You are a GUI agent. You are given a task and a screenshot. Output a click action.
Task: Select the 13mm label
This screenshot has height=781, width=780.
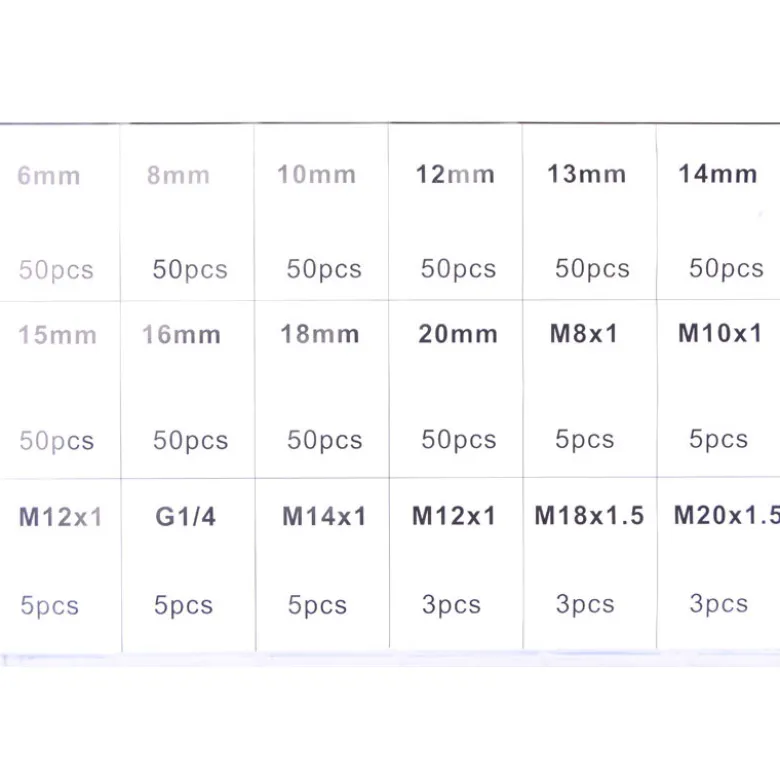coord(587,174)
